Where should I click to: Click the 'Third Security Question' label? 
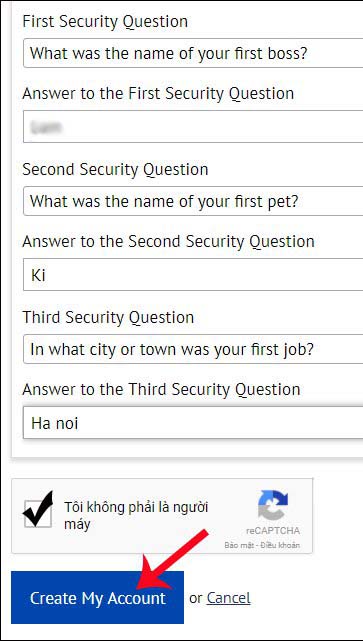coord(108,318)
